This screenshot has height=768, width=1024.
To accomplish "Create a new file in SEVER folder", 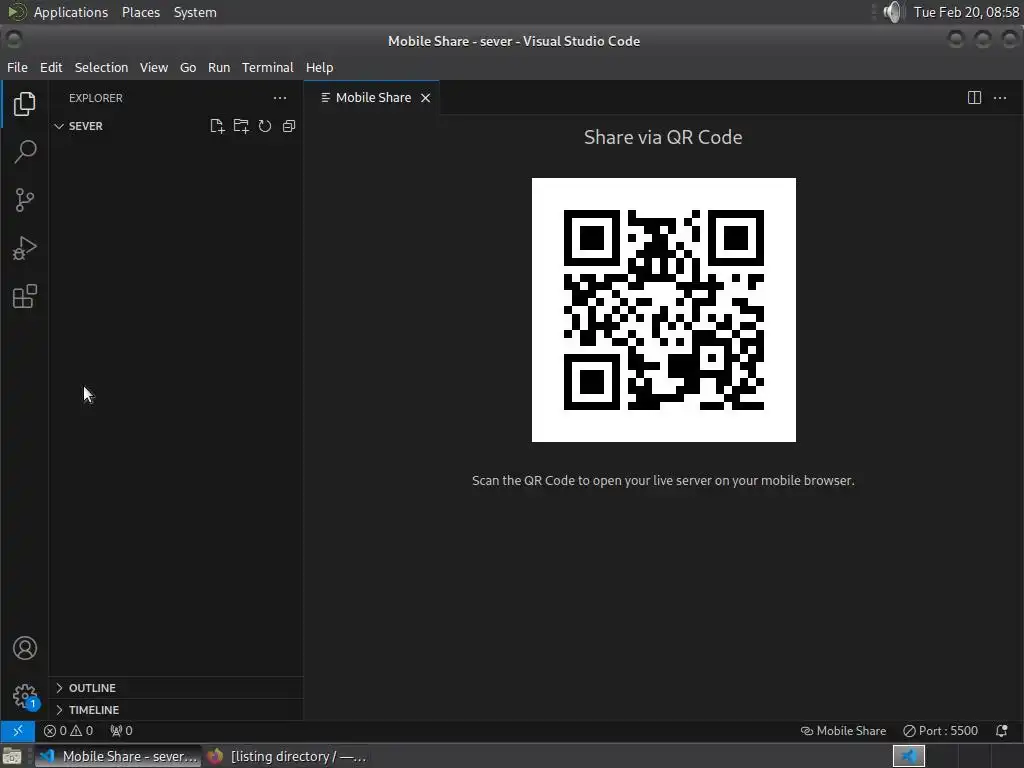I will 217,126.
